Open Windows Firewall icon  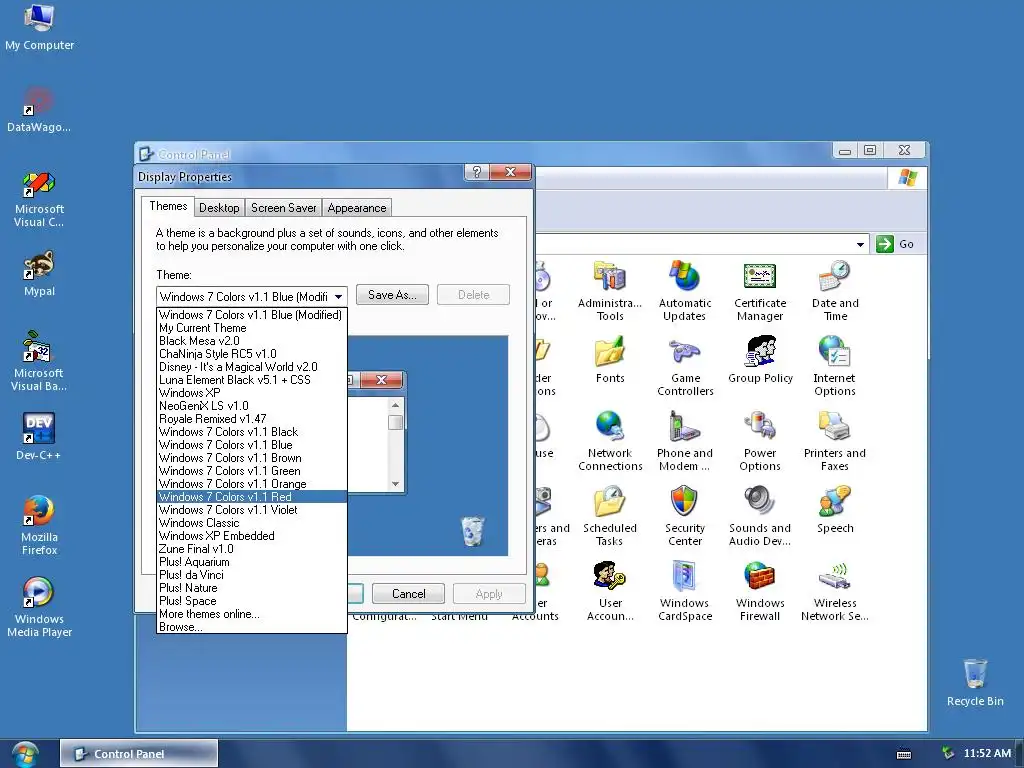coord(760,591)
